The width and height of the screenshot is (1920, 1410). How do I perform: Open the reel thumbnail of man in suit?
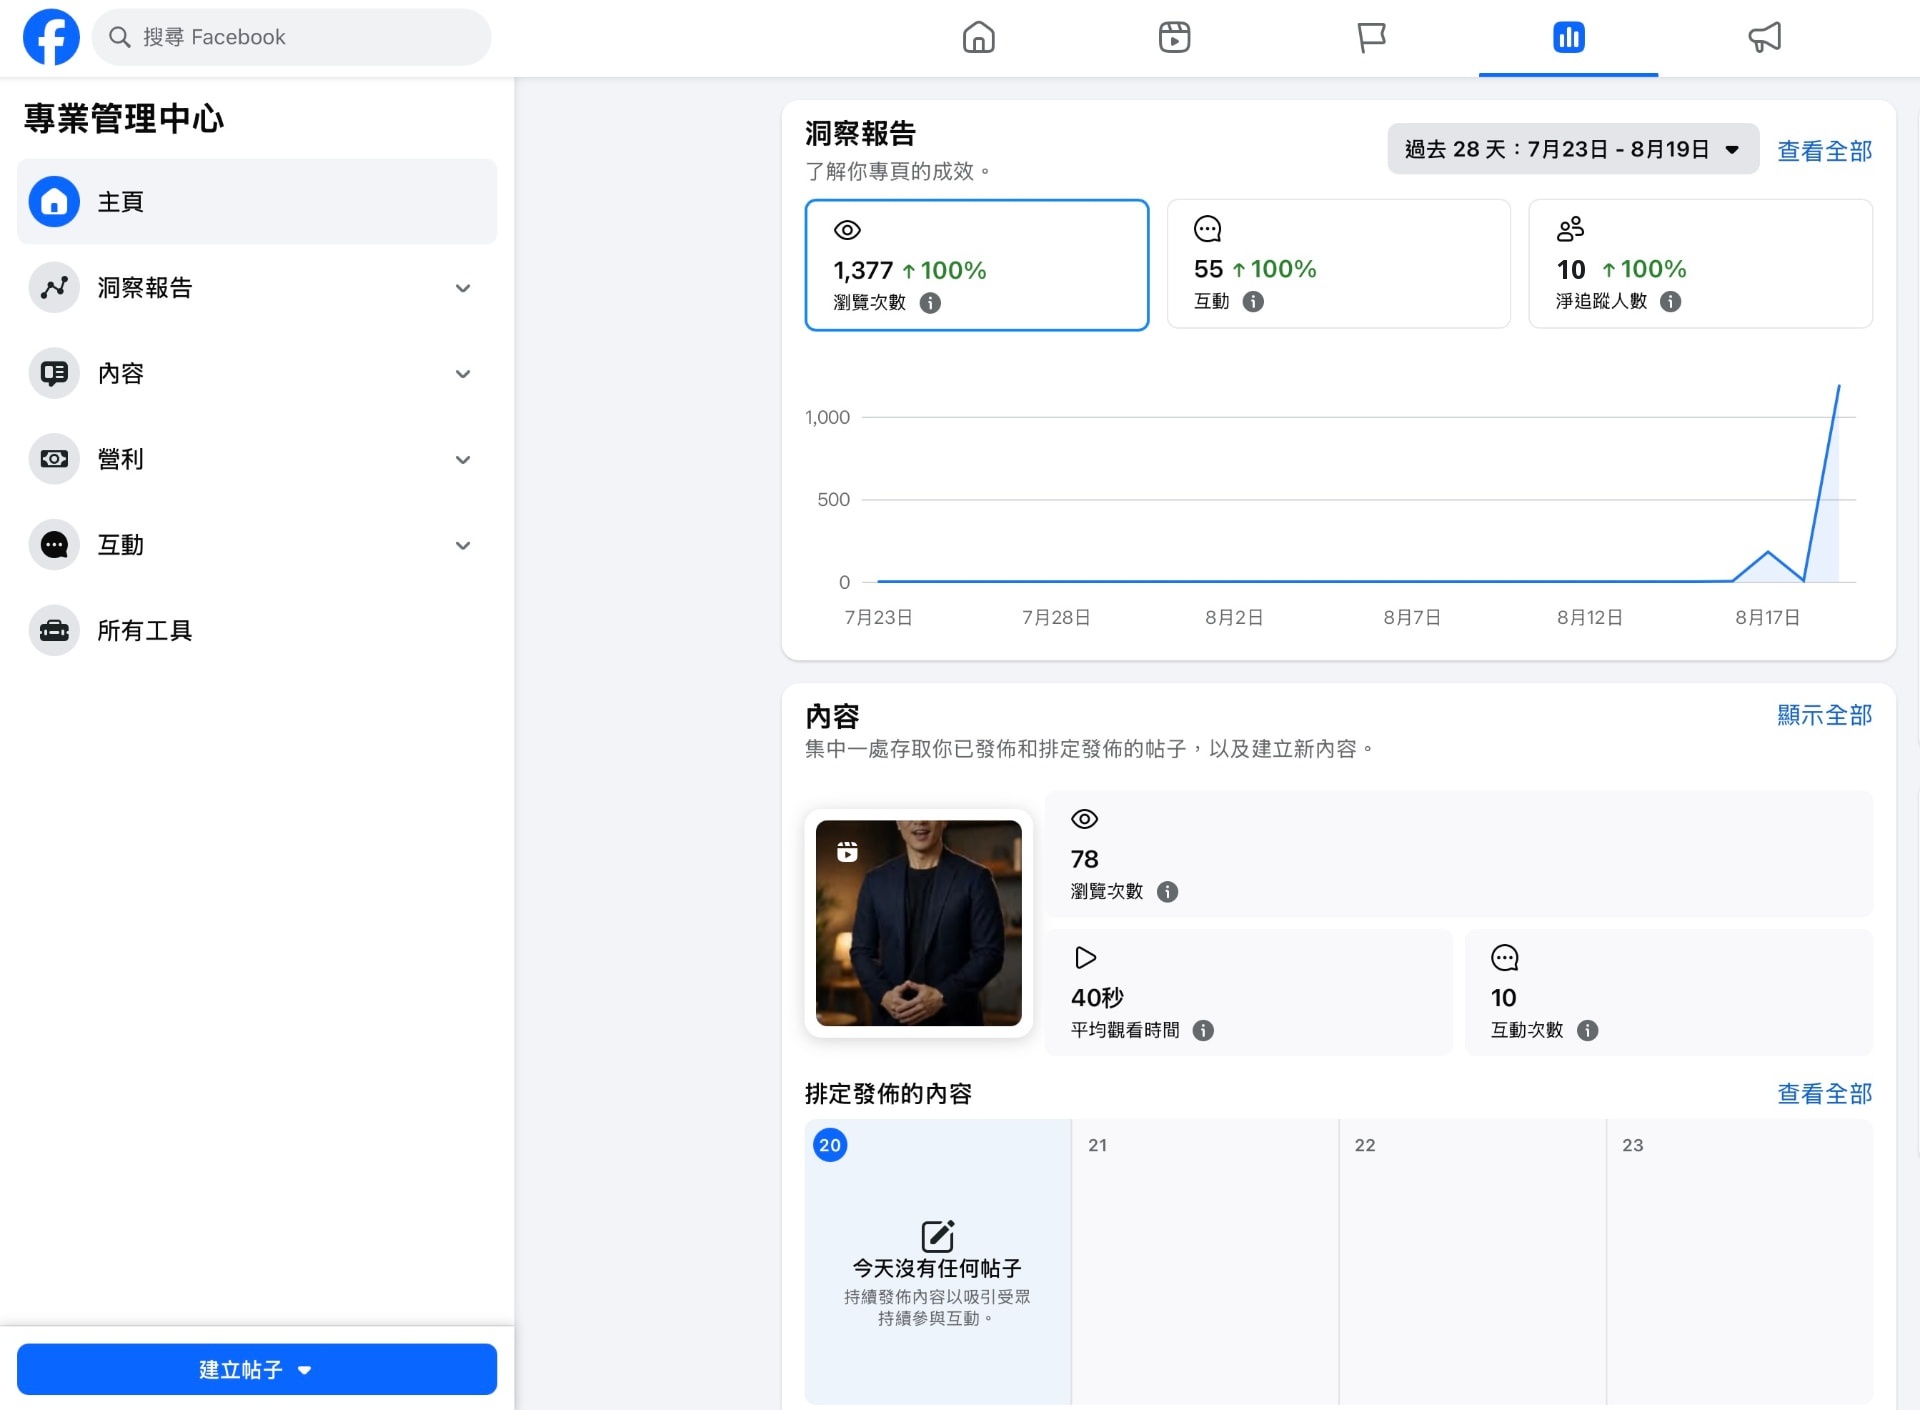[918, 923]
